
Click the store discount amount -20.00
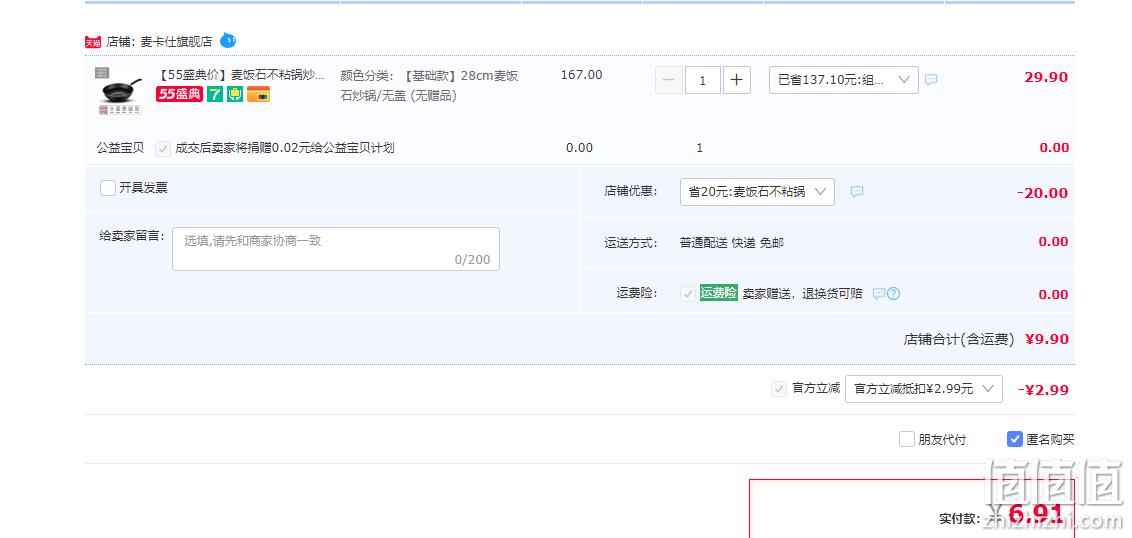pos(1042,193)
